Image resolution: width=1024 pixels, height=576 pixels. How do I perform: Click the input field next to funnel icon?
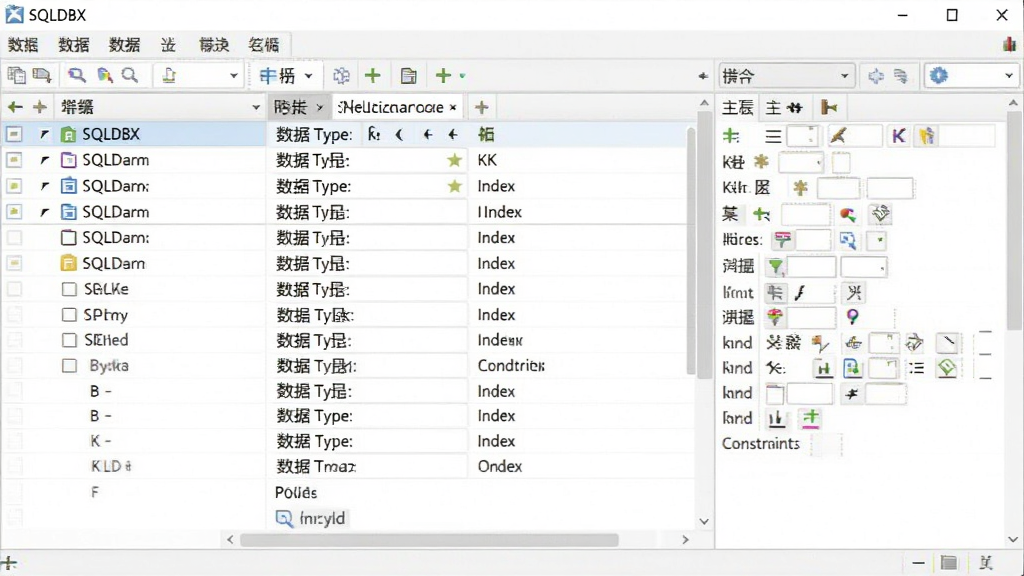(811, 266)
